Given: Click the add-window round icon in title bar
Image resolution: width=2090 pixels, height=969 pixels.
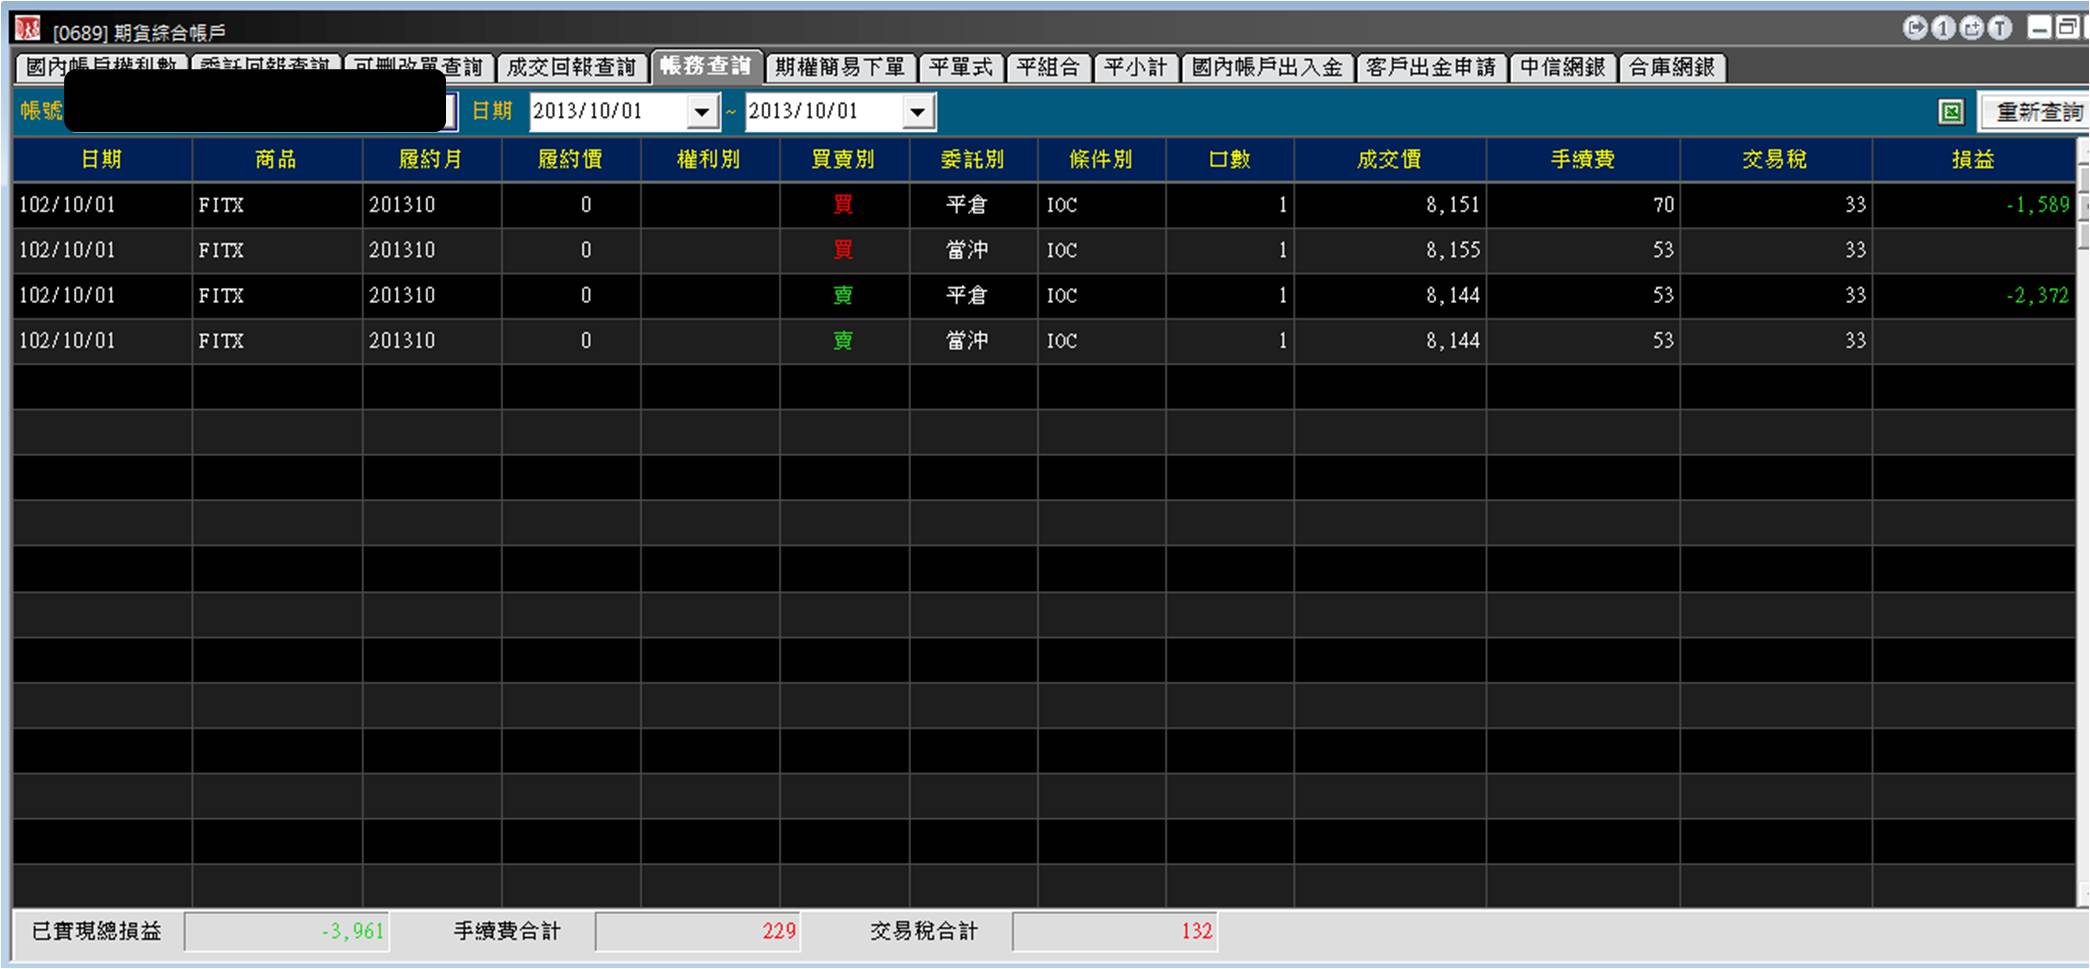Looking at the screenshot, I should (x=1971, y=28).
